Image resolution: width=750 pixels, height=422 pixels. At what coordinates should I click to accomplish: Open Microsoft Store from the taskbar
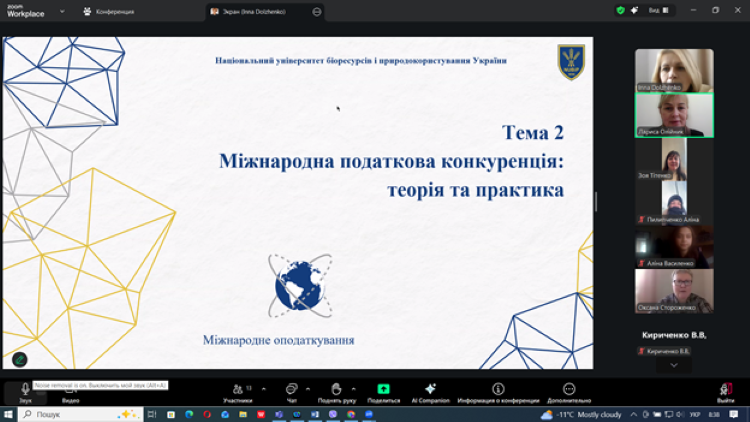171,414
